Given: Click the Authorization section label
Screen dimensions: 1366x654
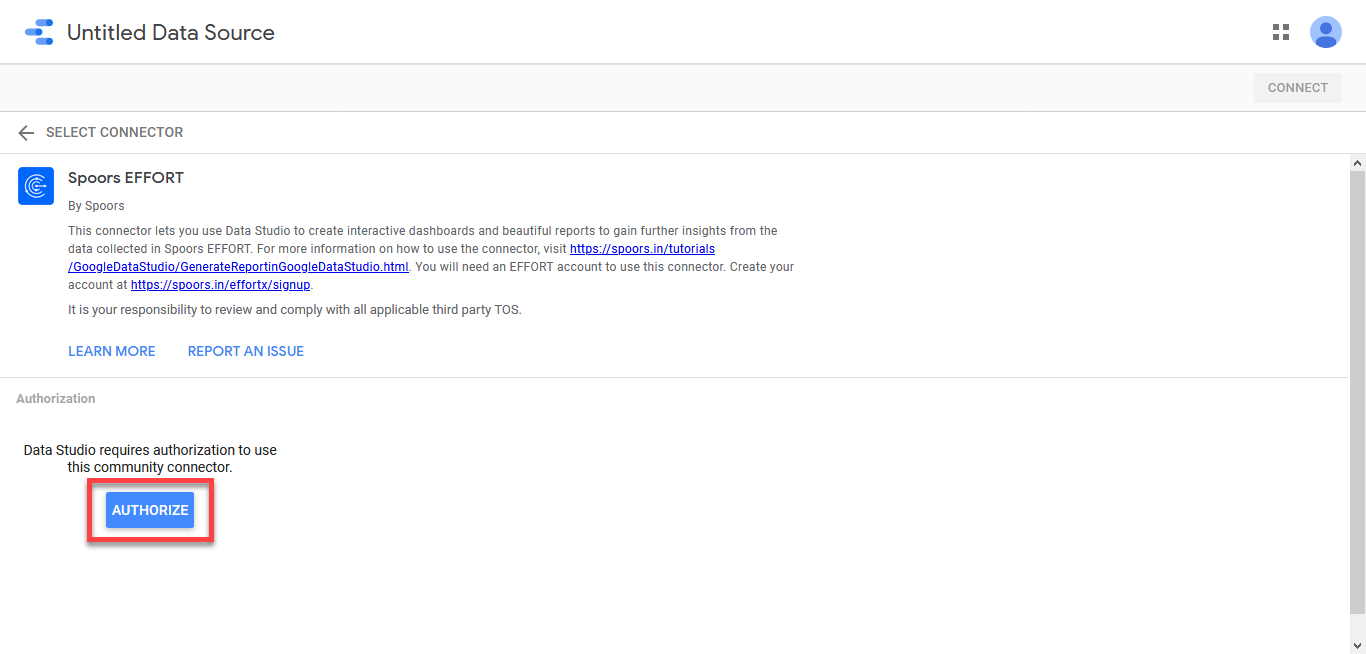Looking at the screenshot, I should (56, 399).
